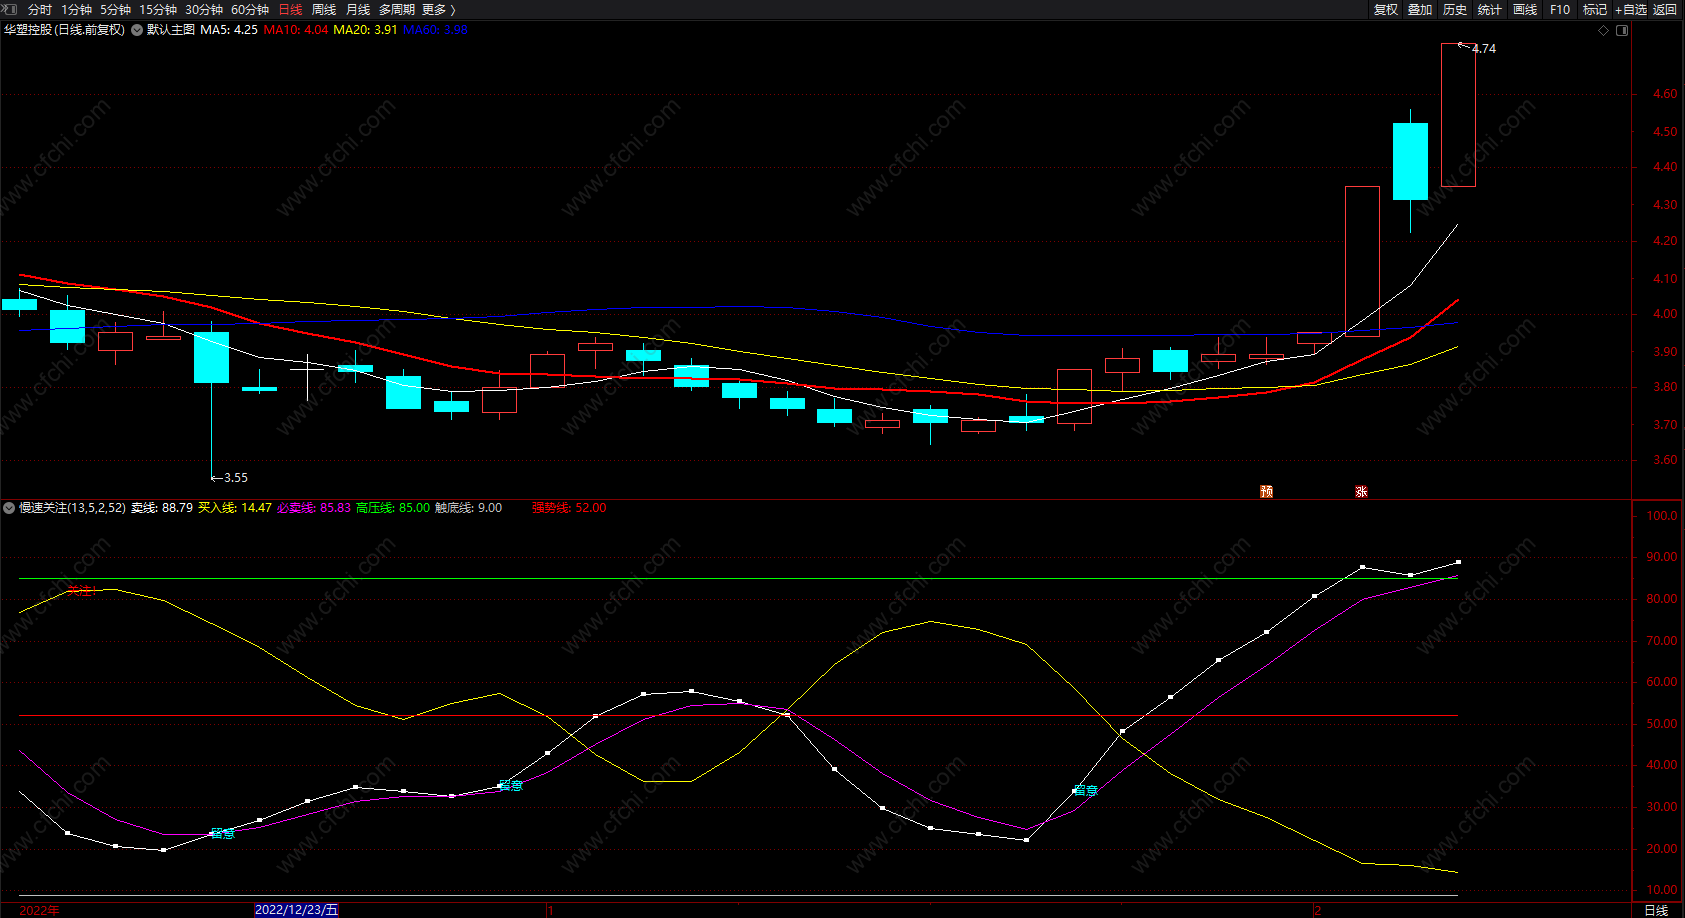
Task: Click the red 涨 marker under the chart
Action: (1361, 491)
